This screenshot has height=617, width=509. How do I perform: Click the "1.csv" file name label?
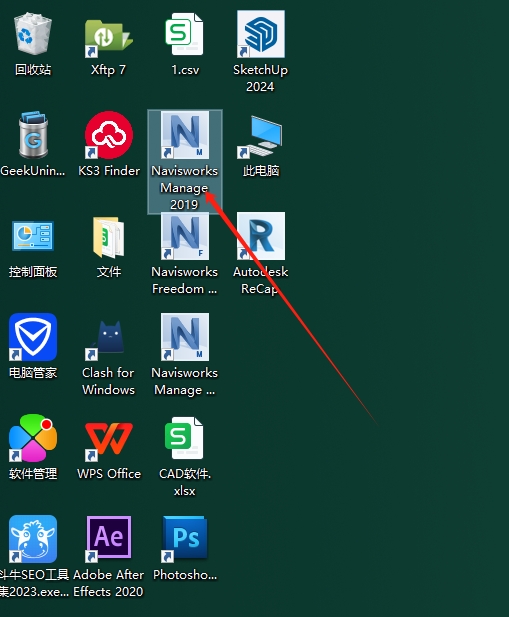(185, 70)
